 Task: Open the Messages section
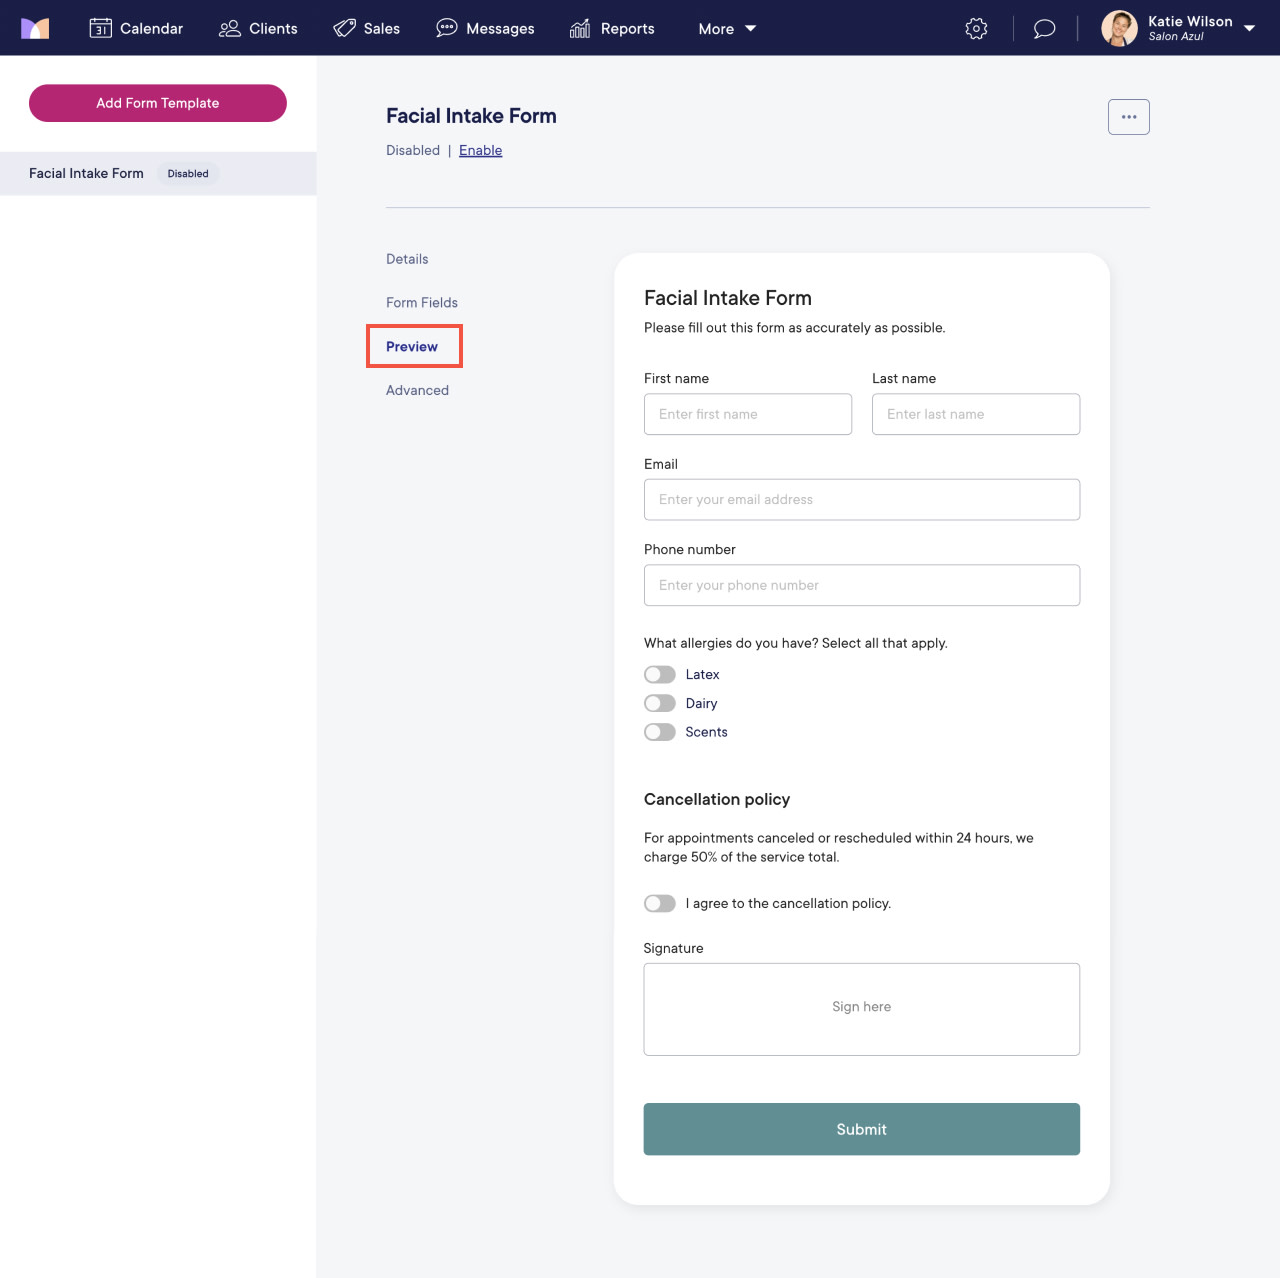(485, 28)
